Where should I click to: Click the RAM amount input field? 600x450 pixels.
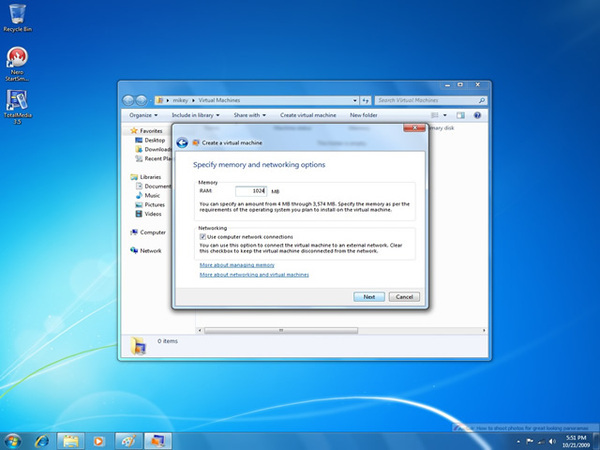point(251,191)
